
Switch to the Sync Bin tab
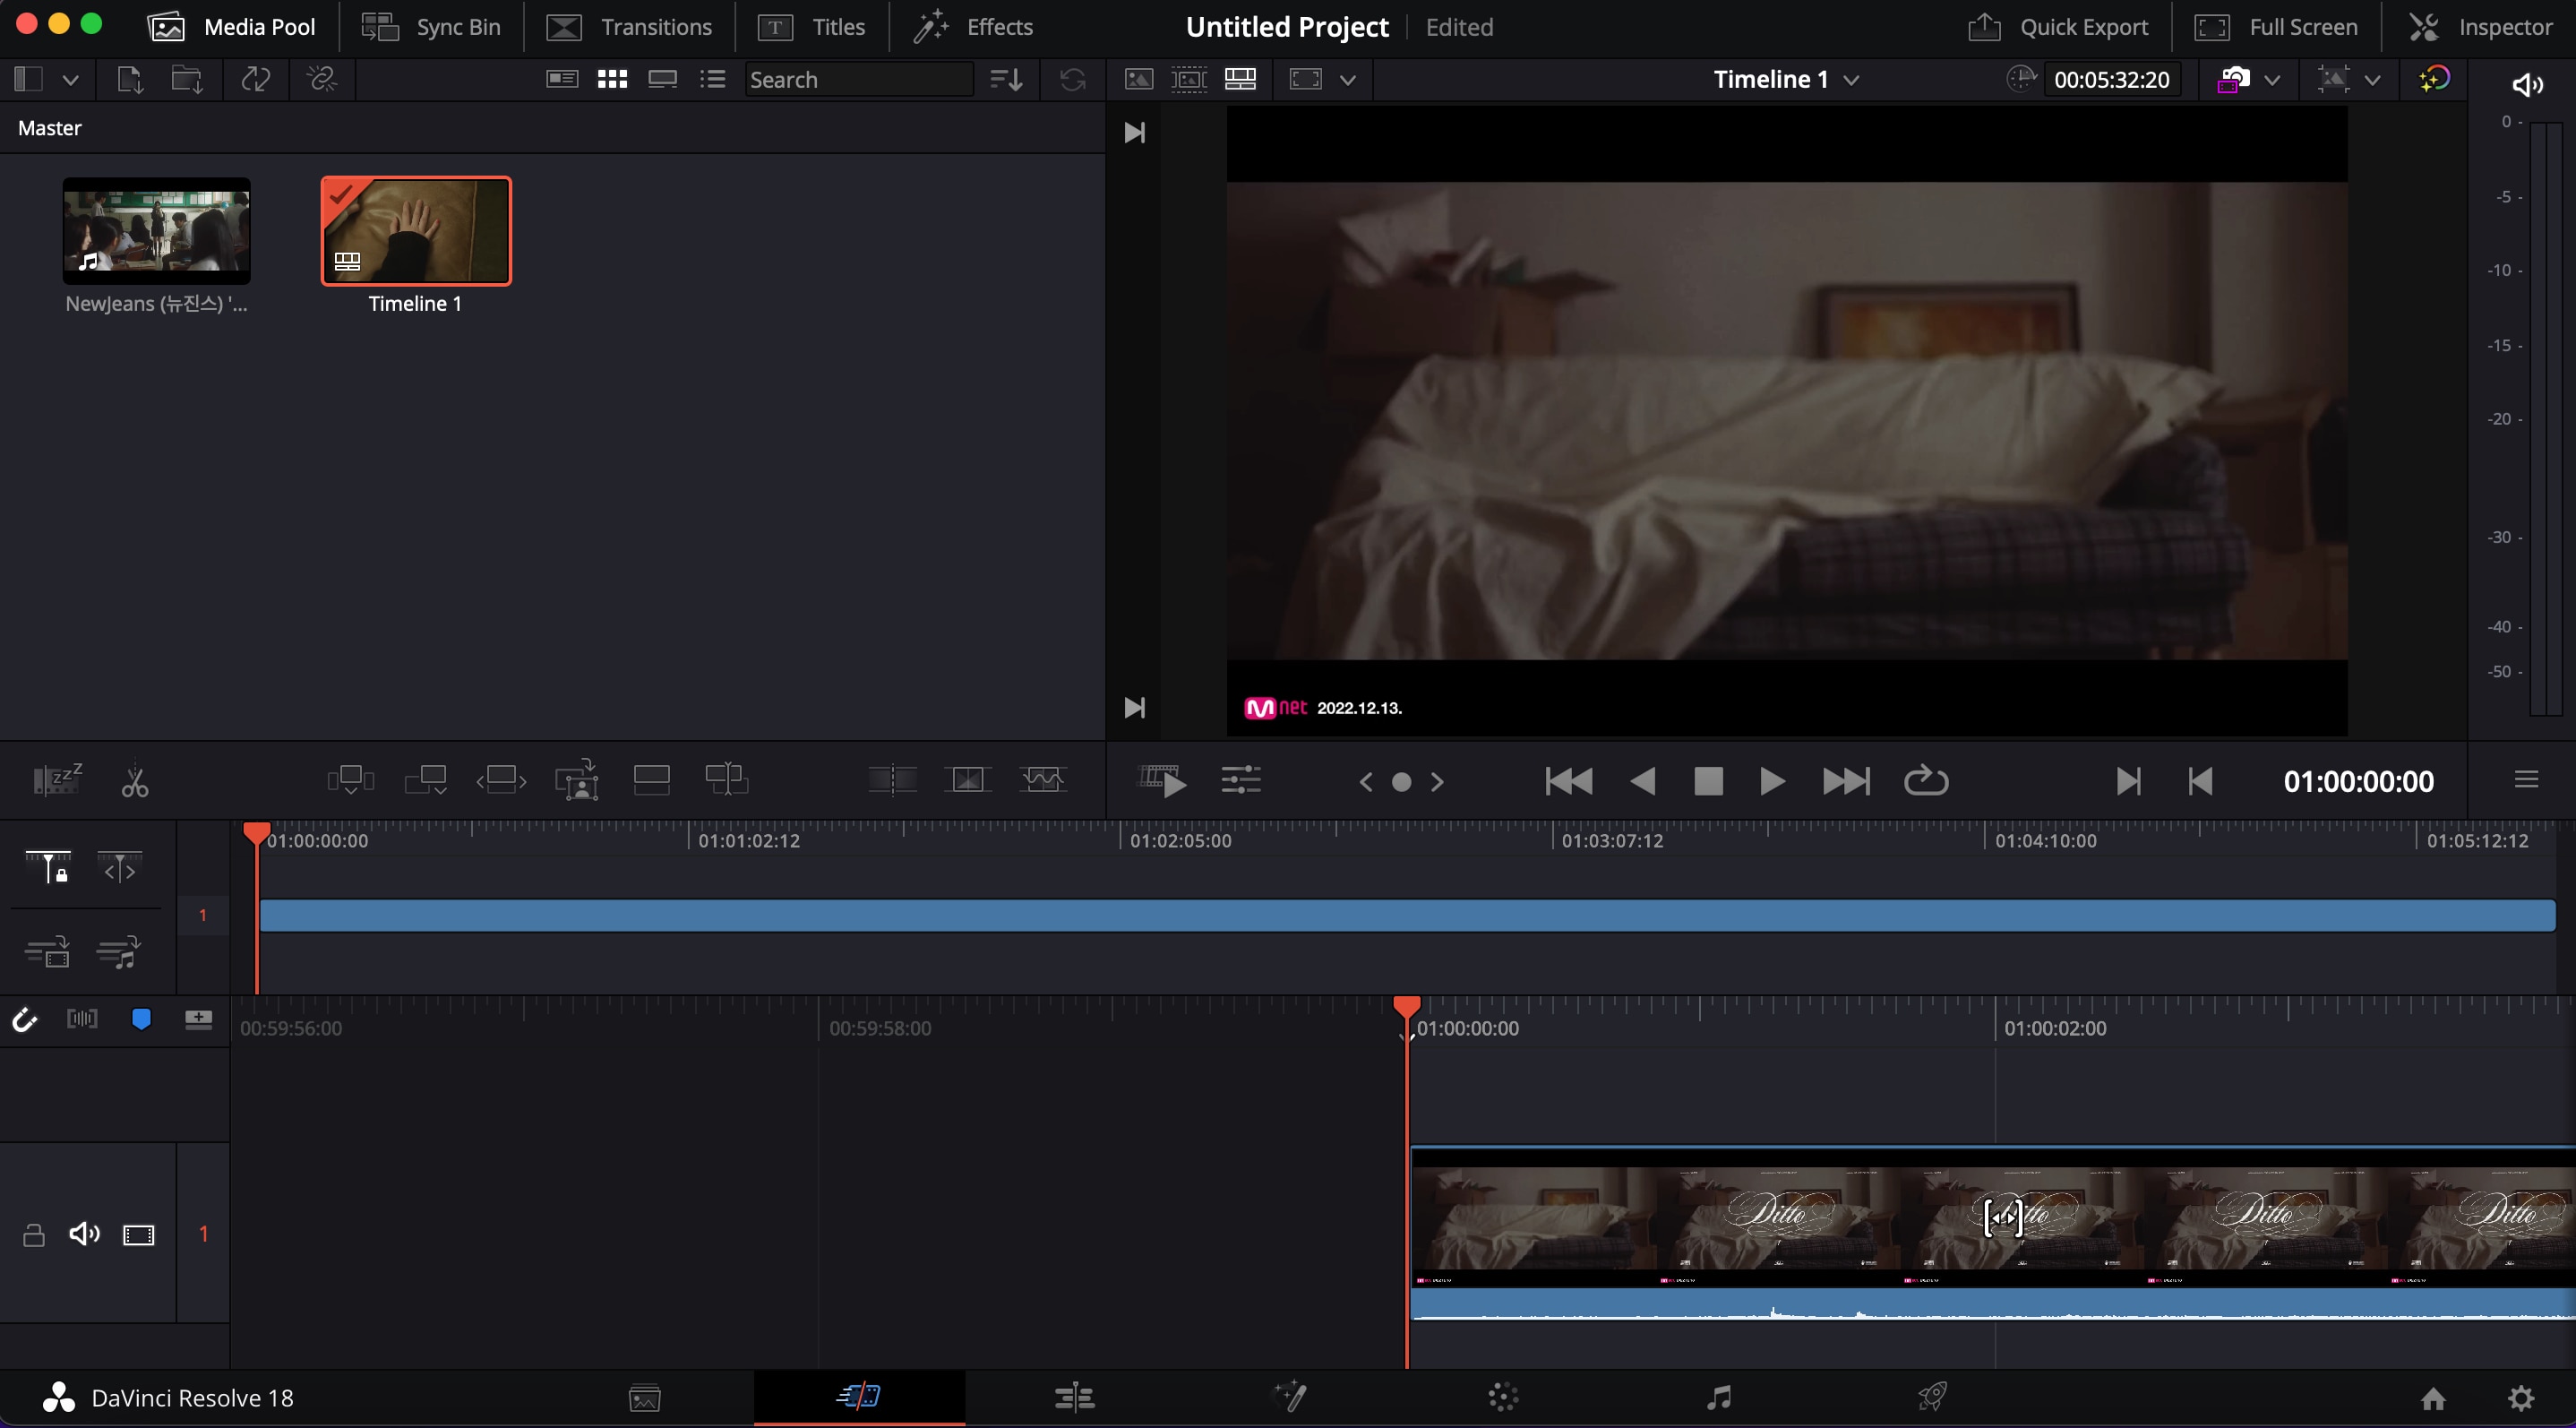[x=431, y=27]
